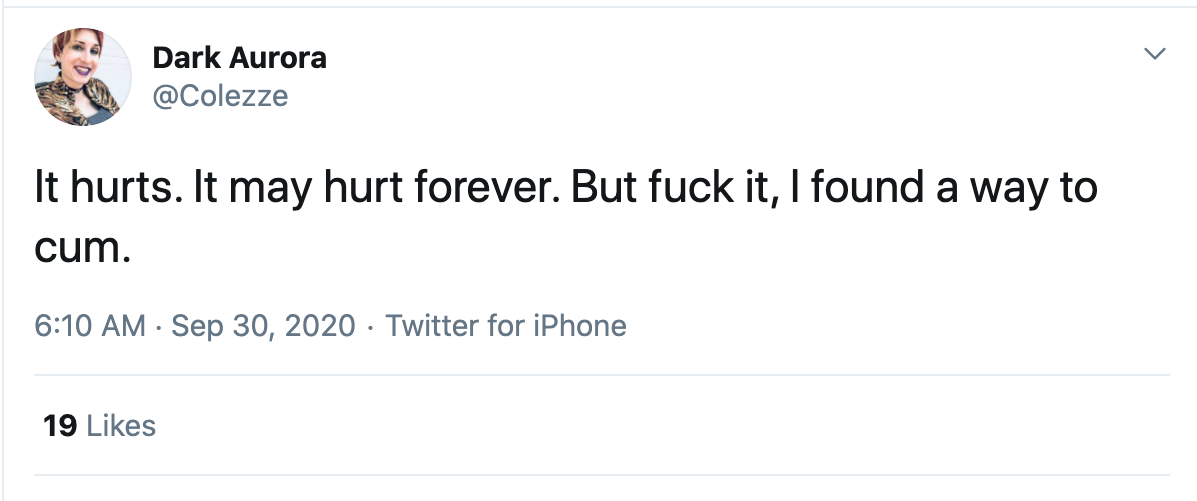Click the Dark Aurora profile avatar
1197x501 pixels.
point(83,76)
